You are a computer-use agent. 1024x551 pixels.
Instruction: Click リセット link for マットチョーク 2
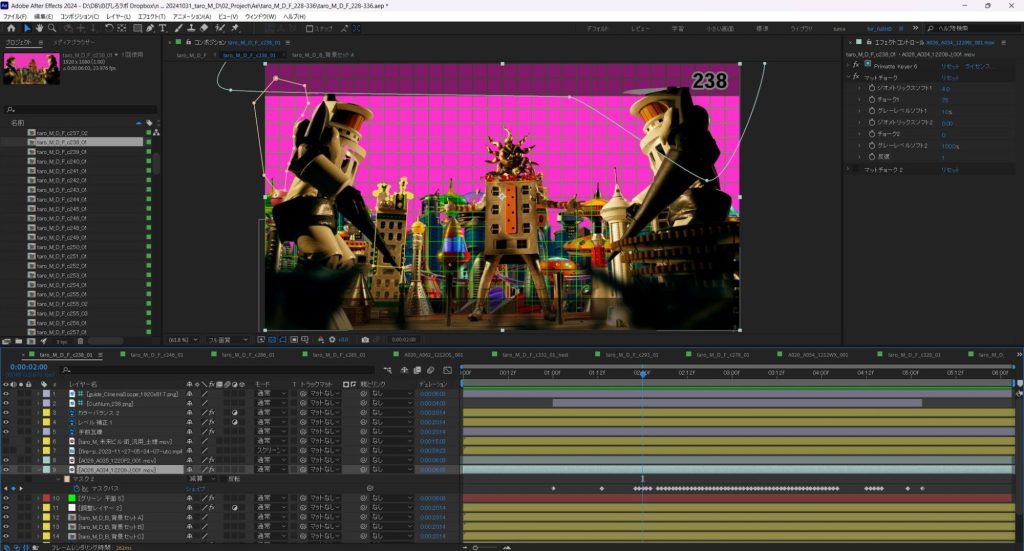click(950, 170)
